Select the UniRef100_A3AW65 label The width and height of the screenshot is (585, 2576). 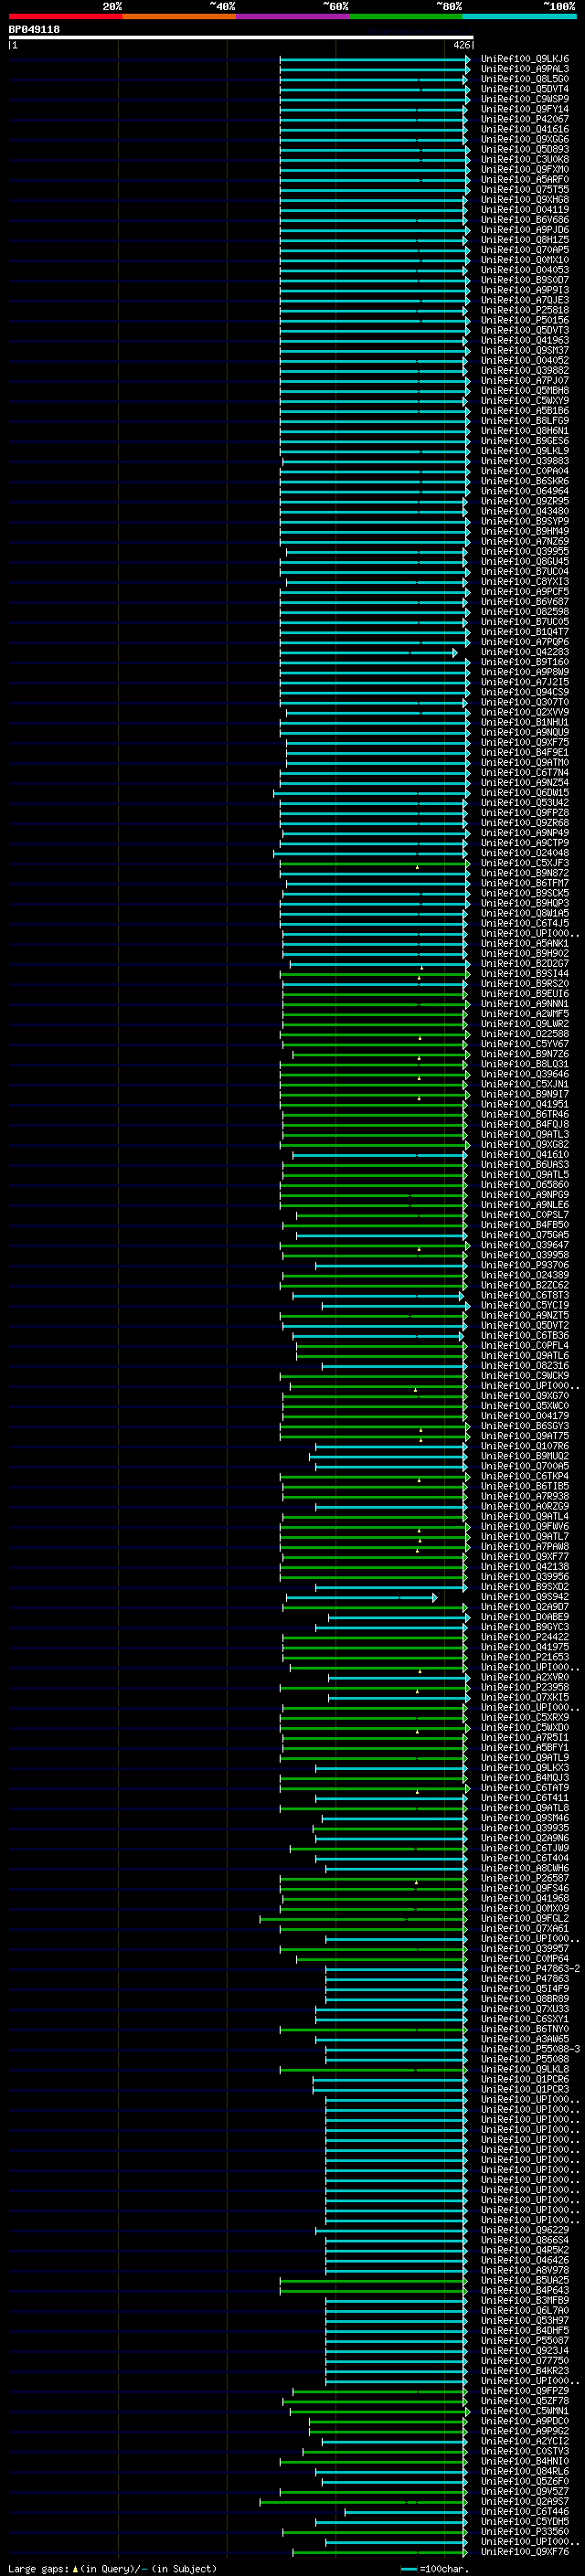coord(525,2038)
